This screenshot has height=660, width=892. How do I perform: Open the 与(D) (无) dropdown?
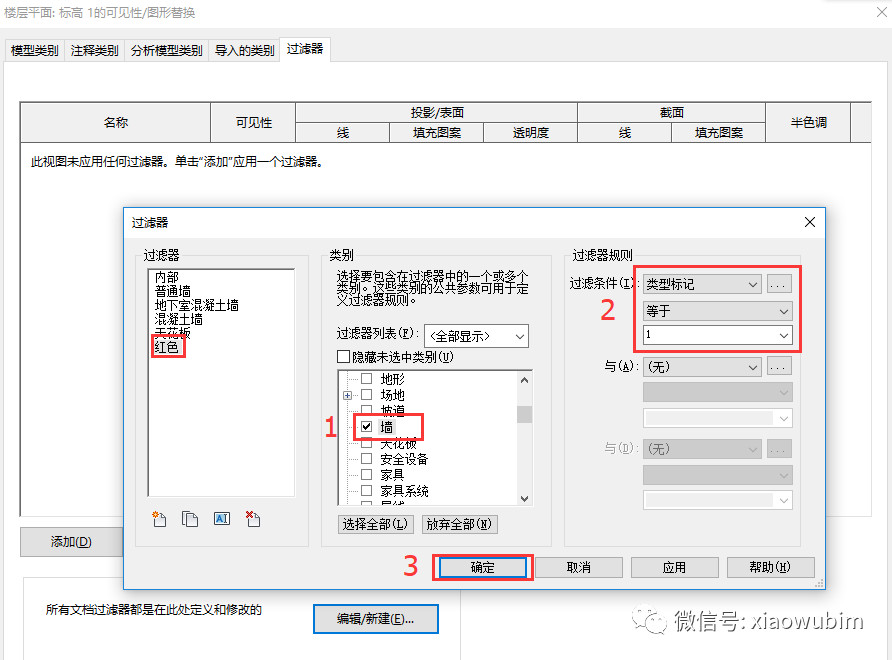[703, 449]
